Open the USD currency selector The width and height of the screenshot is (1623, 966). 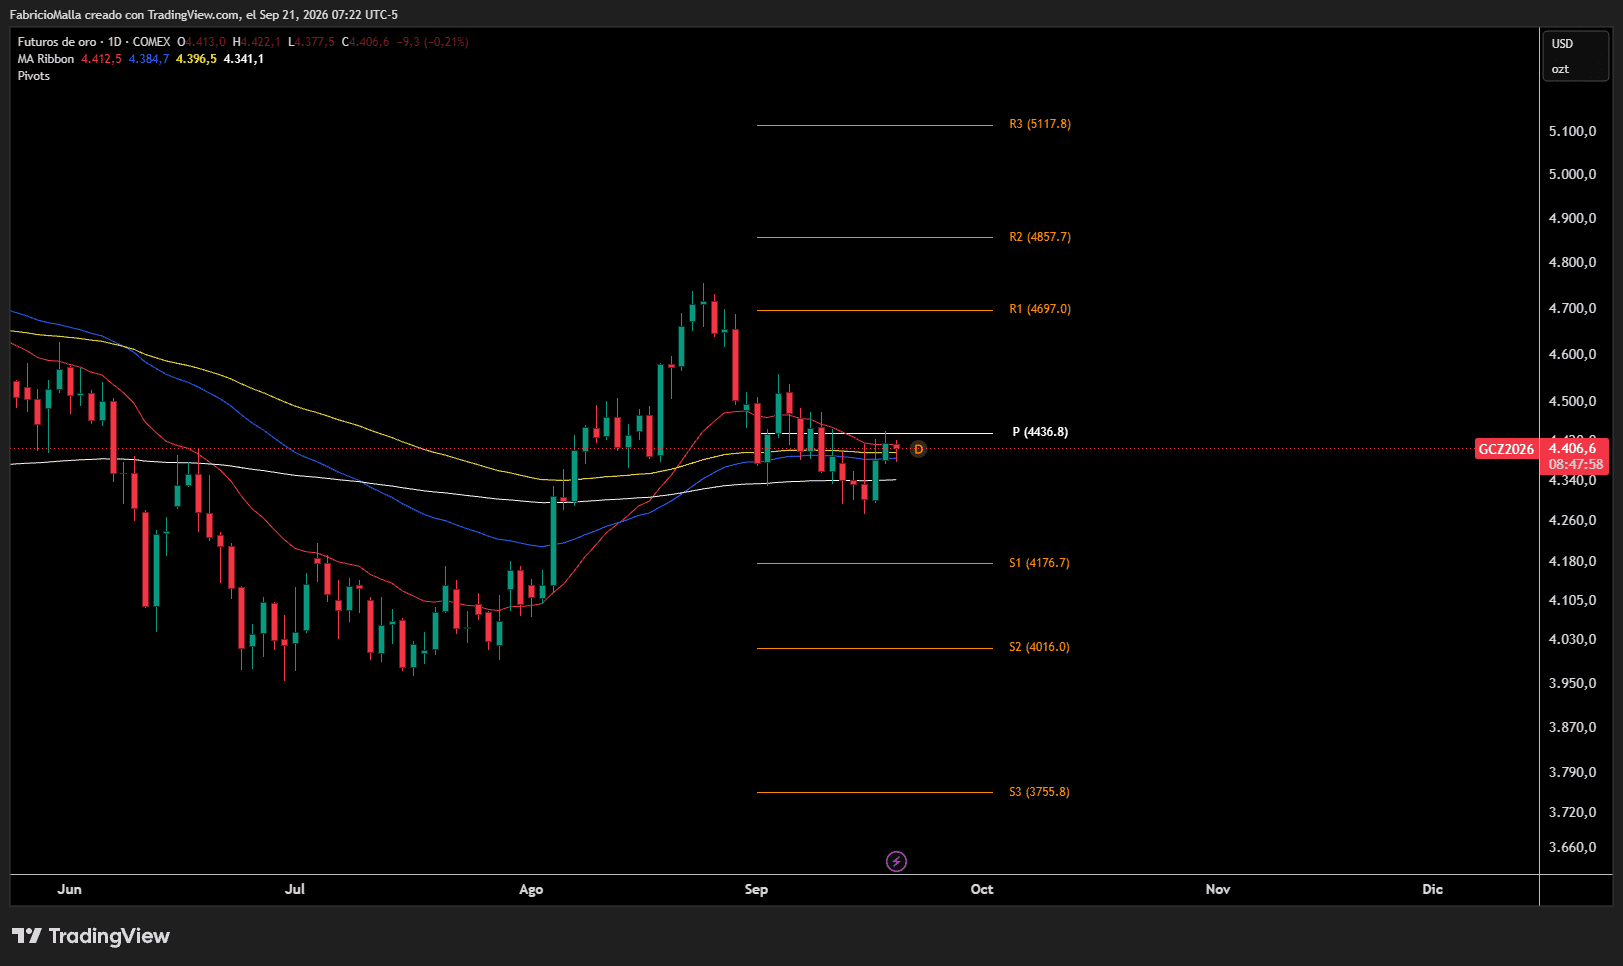click(1562, 44)
